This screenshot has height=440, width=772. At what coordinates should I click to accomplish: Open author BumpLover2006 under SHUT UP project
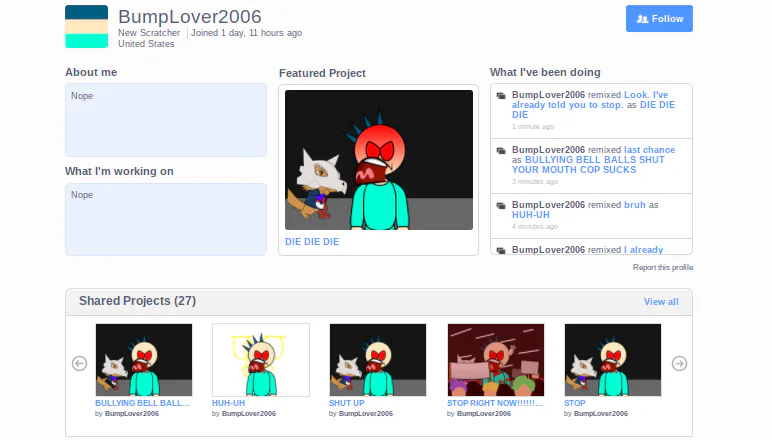click(366, 414)
